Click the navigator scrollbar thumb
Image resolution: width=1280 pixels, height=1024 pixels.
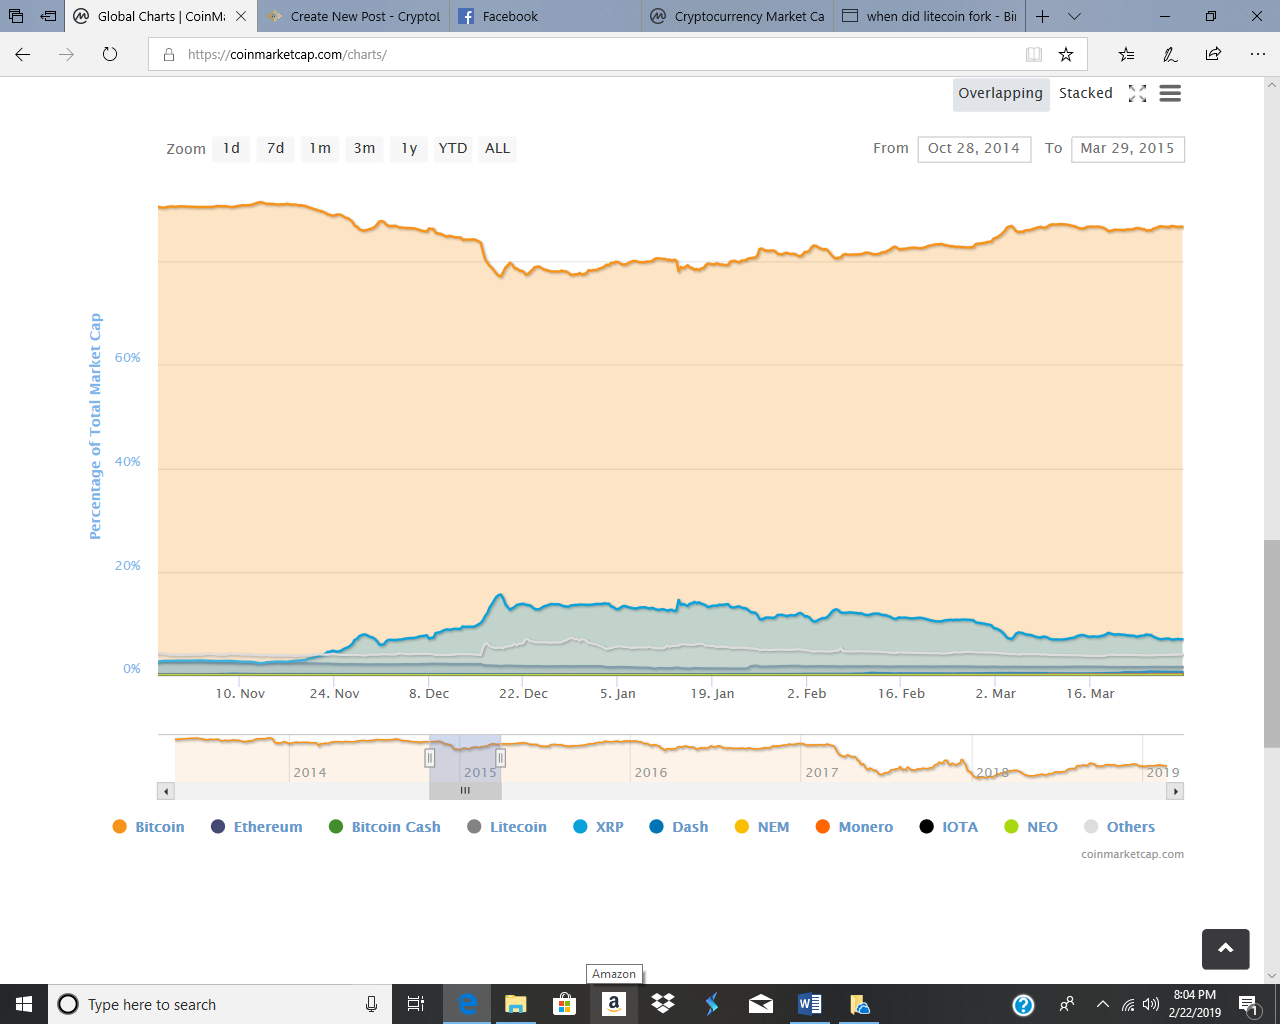coord(465,791)
